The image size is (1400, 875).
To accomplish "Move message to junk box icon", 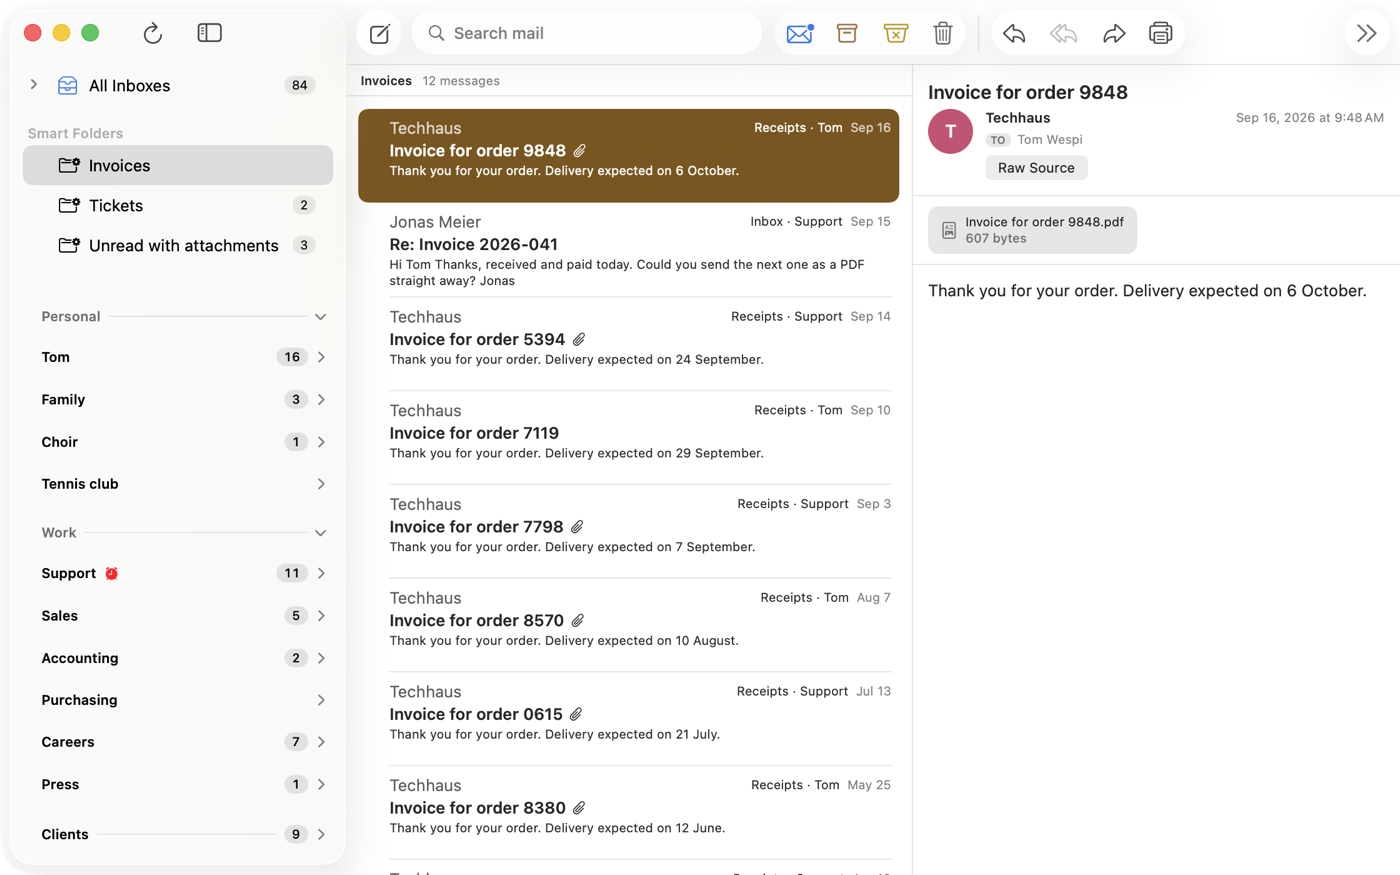I will [895, 33].
